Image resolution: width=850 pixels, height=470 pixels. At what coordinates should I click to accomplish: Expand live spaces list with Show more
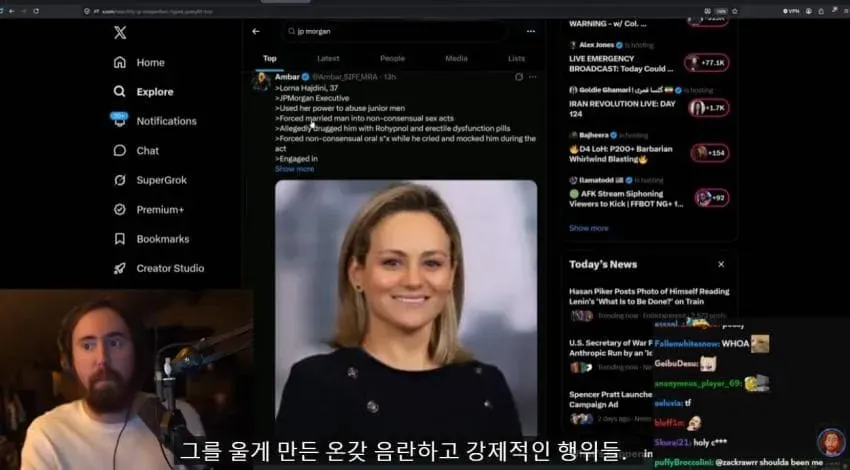(x=589, y=228)
